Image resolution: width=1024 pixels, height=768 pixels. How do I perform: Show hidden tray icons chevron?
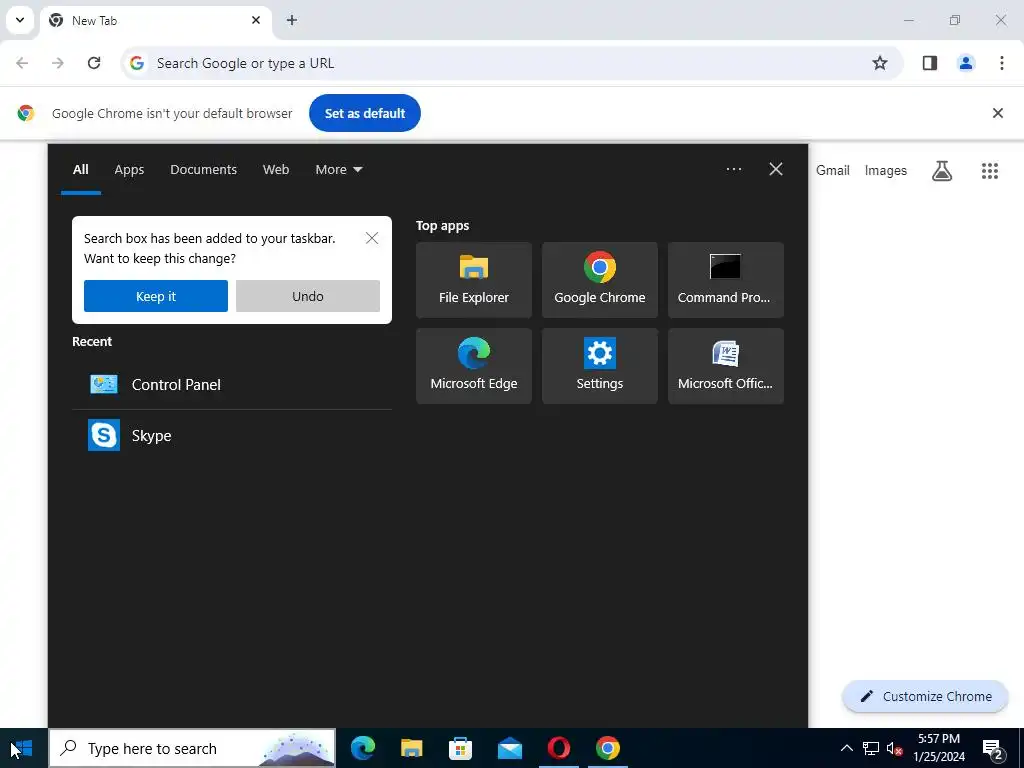coord(846,748)
